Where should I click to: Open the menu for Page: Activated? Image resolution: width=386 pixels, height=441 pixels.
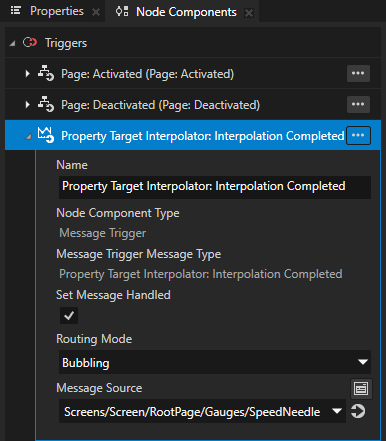(358, 73)
